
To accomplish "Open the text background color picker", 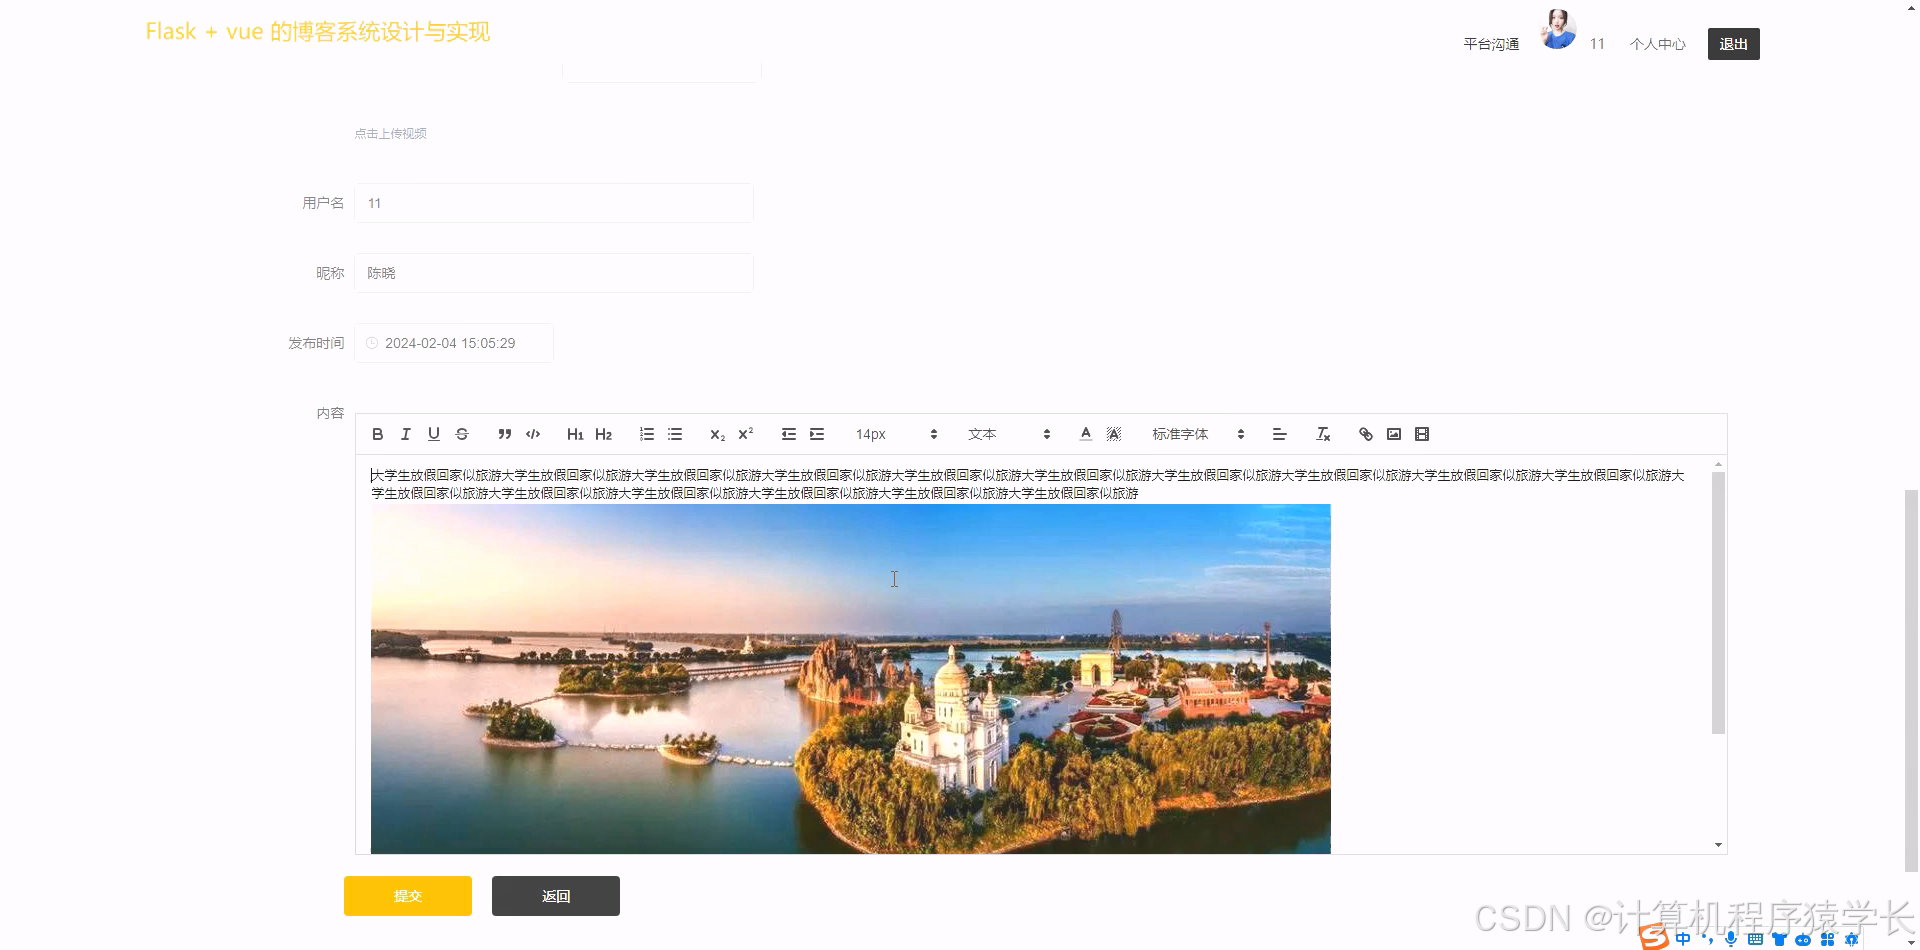I will 1114,434.
